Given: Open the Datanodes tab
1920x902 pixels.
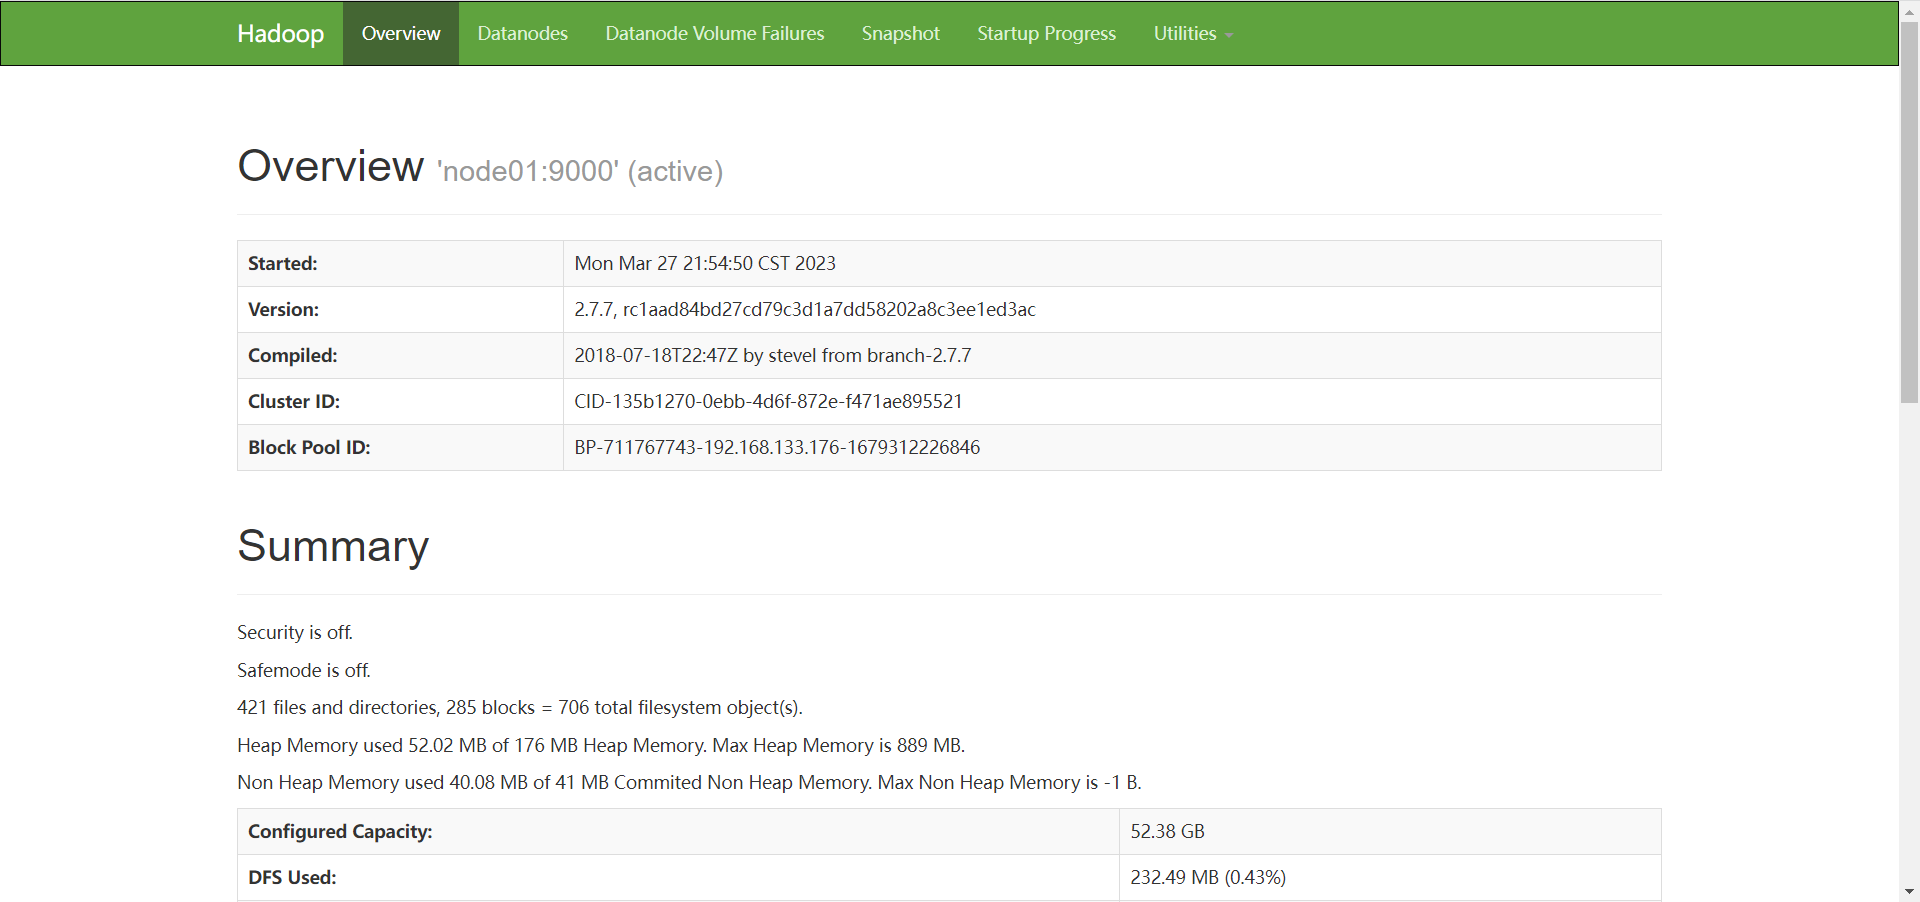Looking at the screenshot, I should pos(522,33).
